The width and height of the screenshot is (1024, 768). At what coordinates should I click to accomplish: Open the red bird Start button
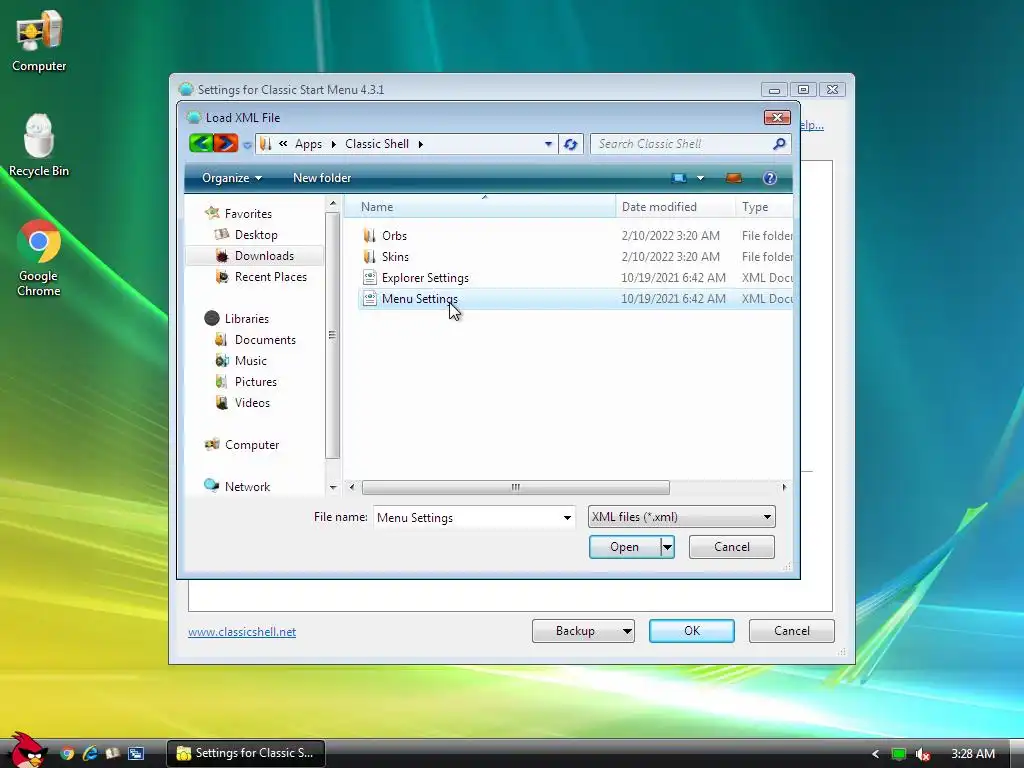click(27, 750)
